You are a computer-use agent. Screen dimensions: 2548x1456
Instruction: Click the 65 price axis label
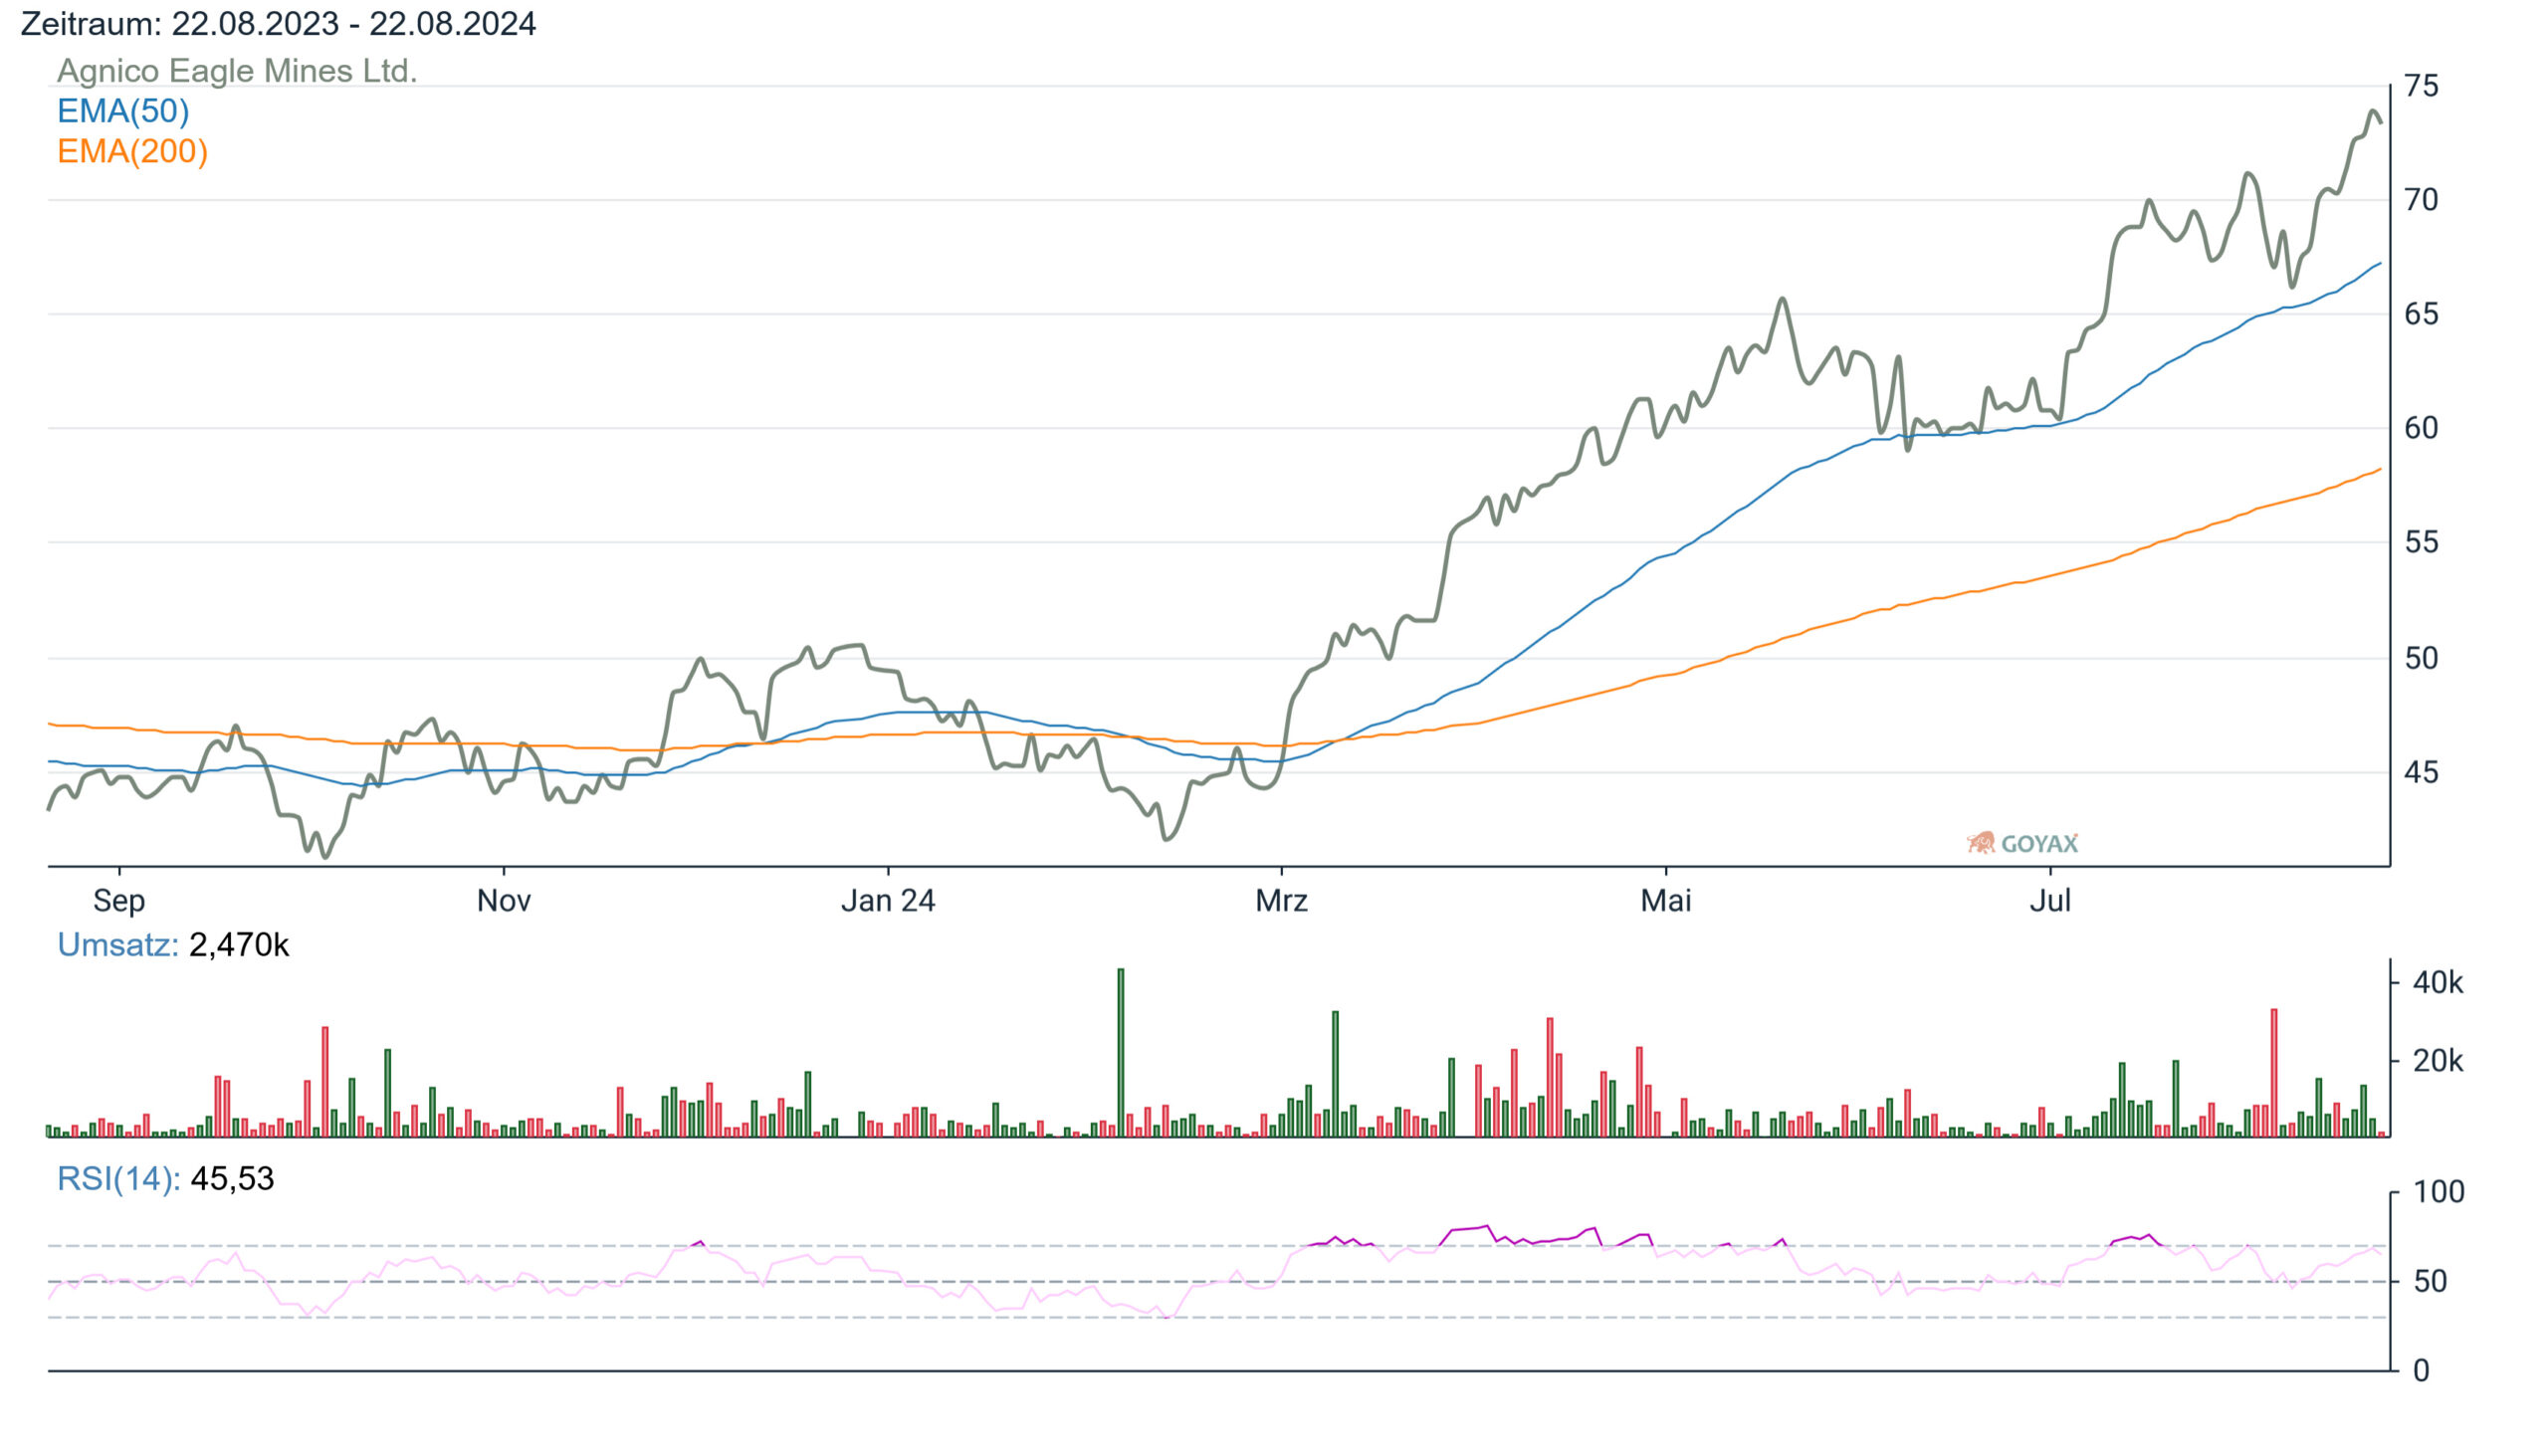click(x=2421, y=314)
